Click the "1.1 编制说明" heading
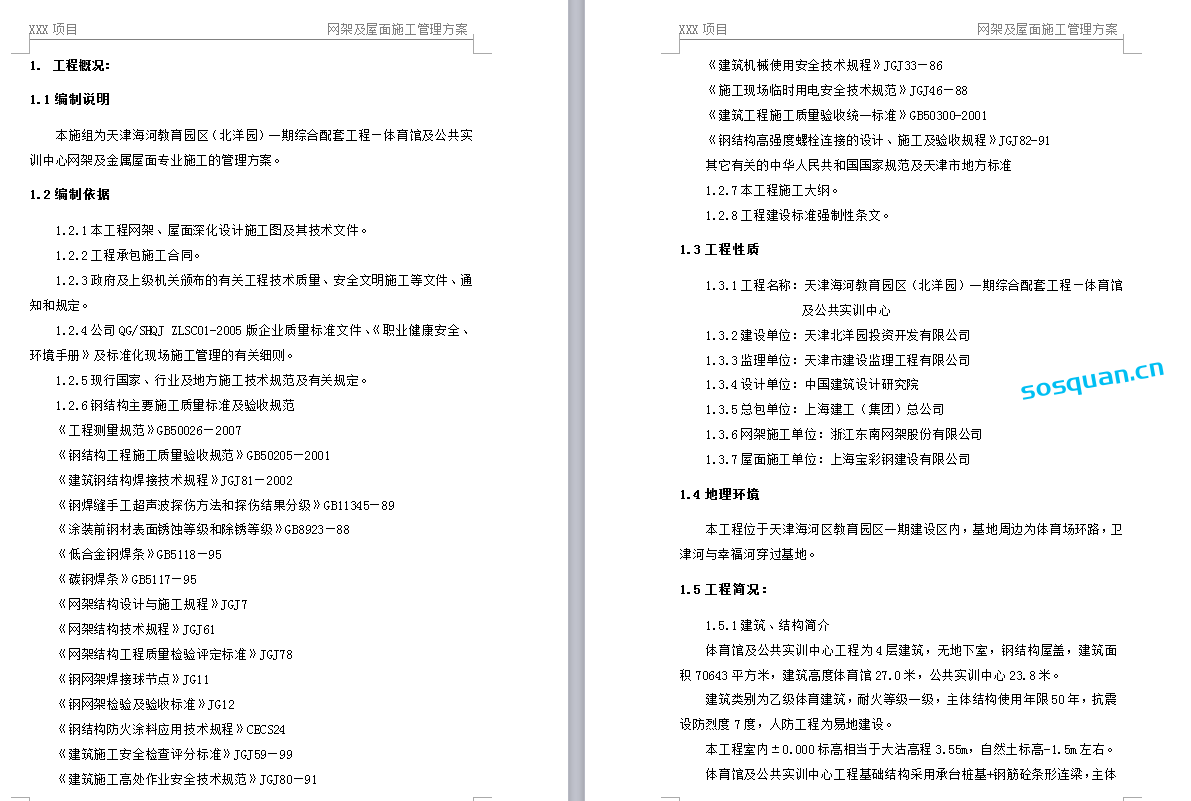 (70, 99)
